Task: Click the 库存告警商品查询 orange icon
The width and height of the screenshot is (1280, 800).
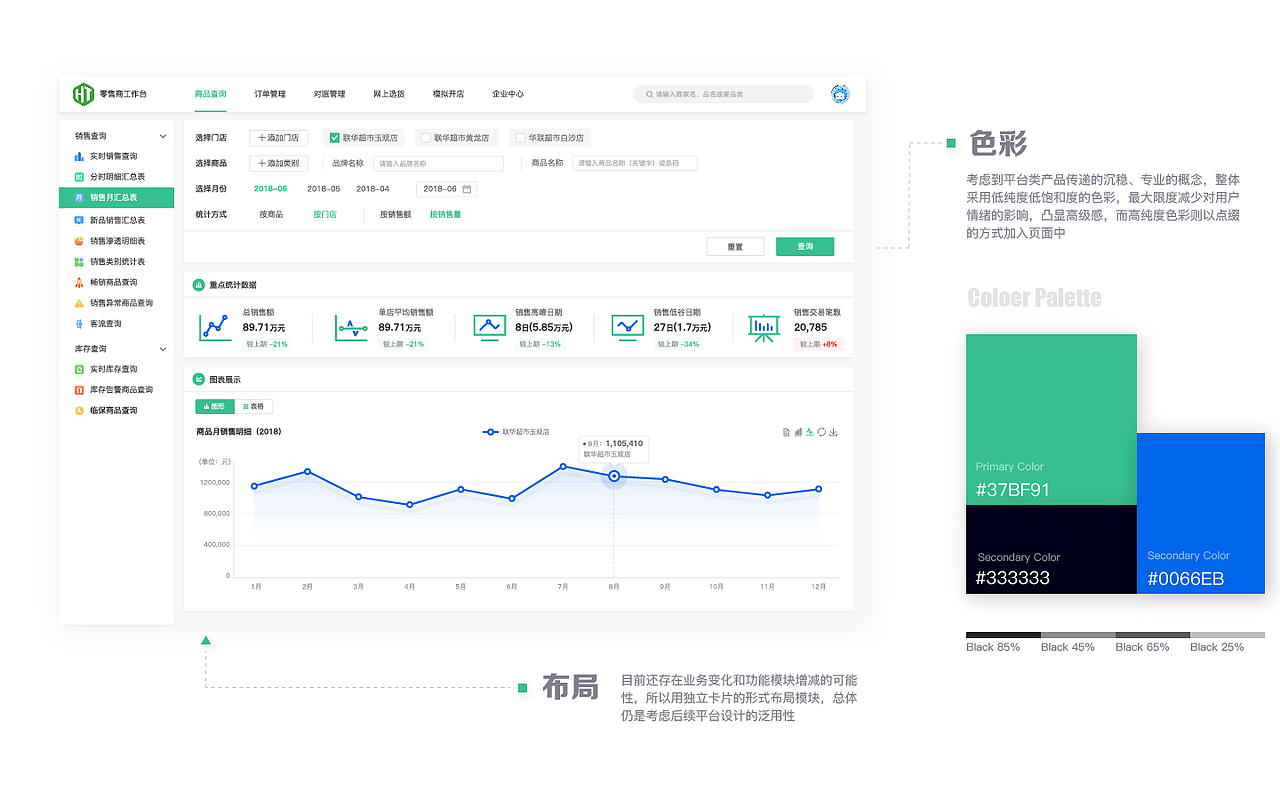Action: click(80, 390)
